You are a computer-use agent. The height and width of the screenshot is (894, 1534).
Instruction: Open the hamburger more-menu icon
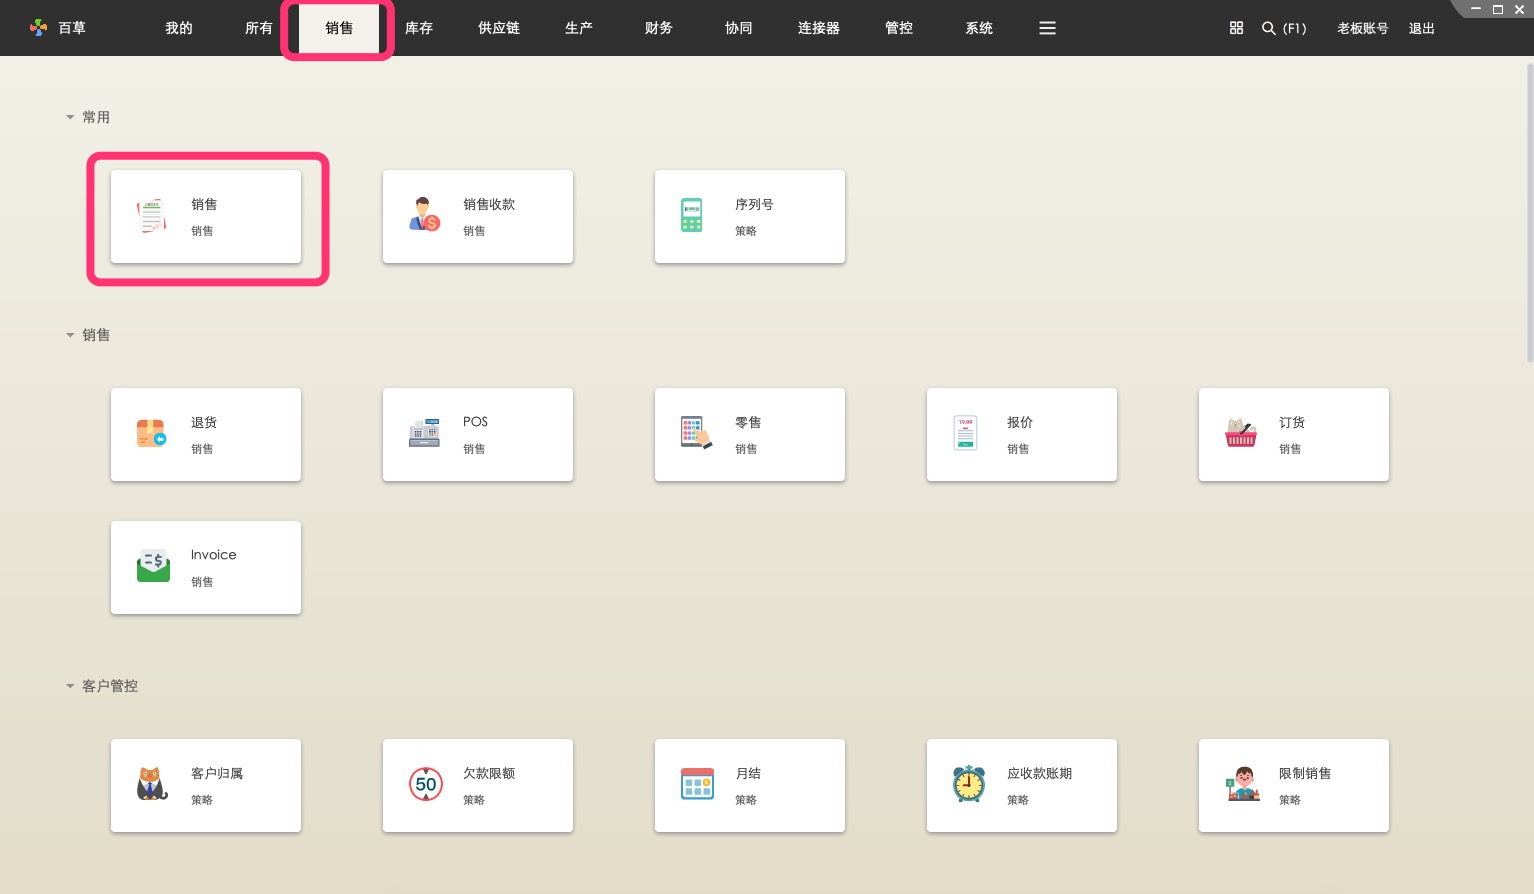pyautogui.click(x=1047, y=28)
